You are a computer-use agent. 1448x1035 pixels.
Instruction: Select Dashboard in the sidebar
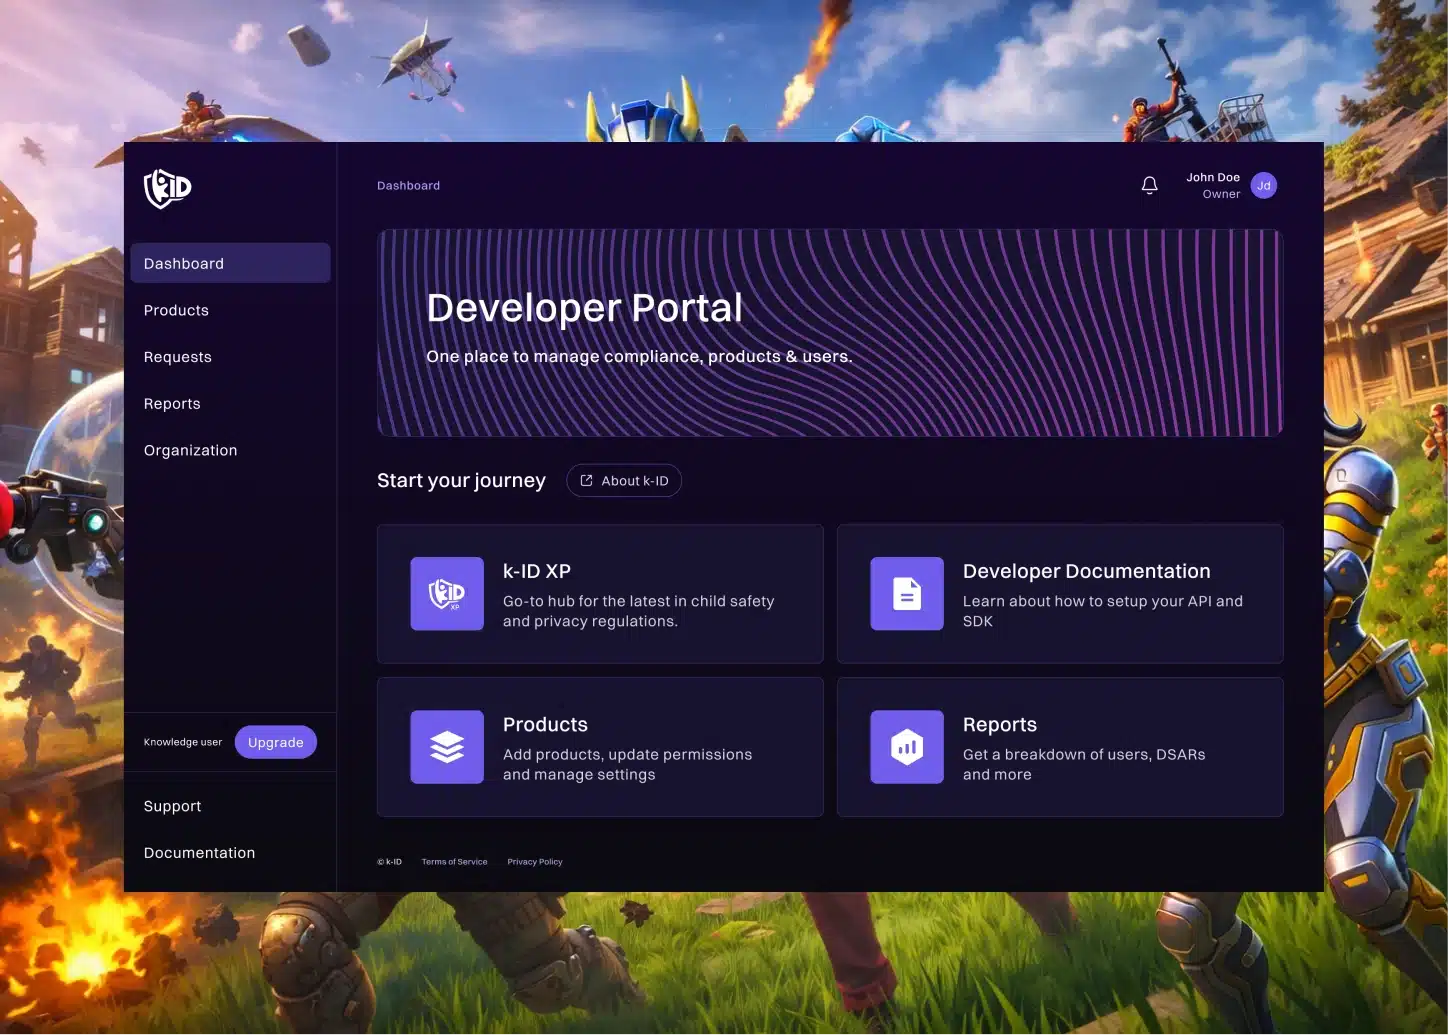184,263
